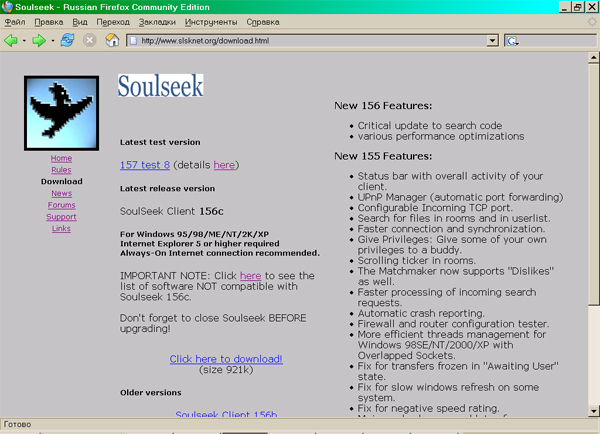Click the Soulseek bird logo image

pyautogui.click(x=62, y=113)
